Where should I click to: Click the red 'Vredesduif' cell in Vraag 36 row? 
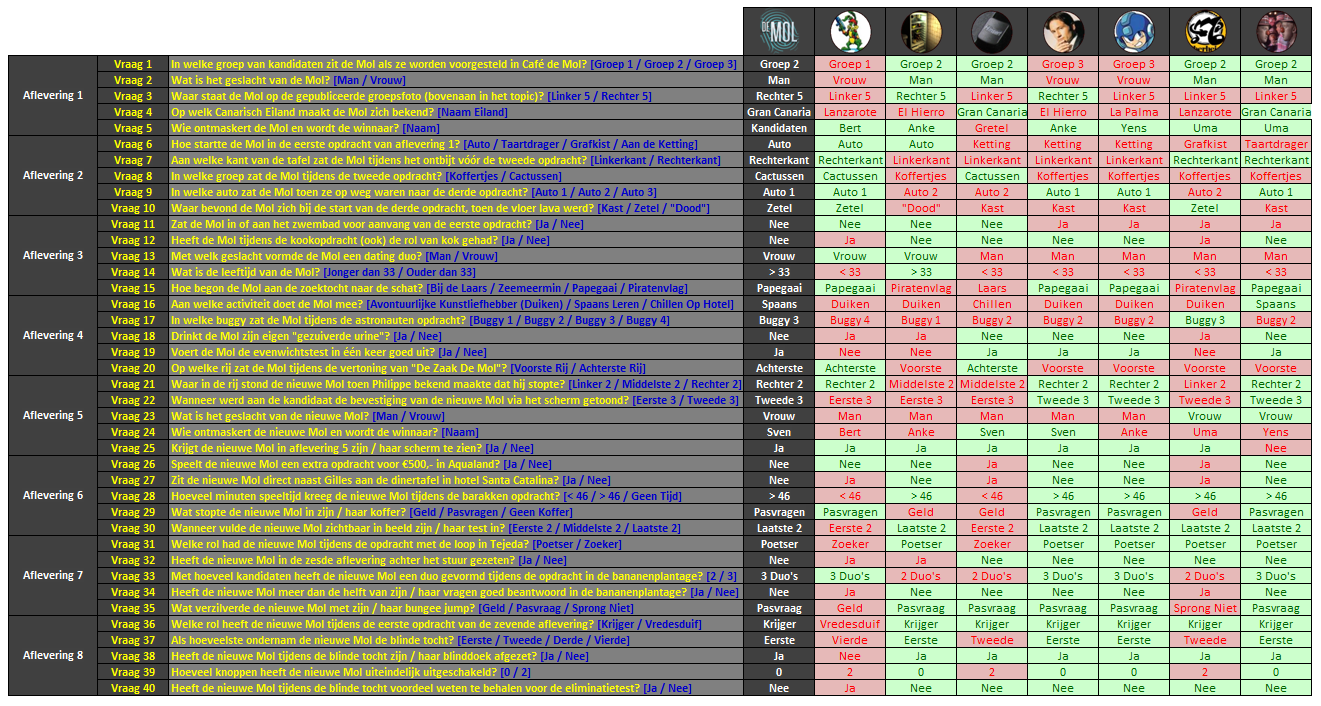coord(850,624)
